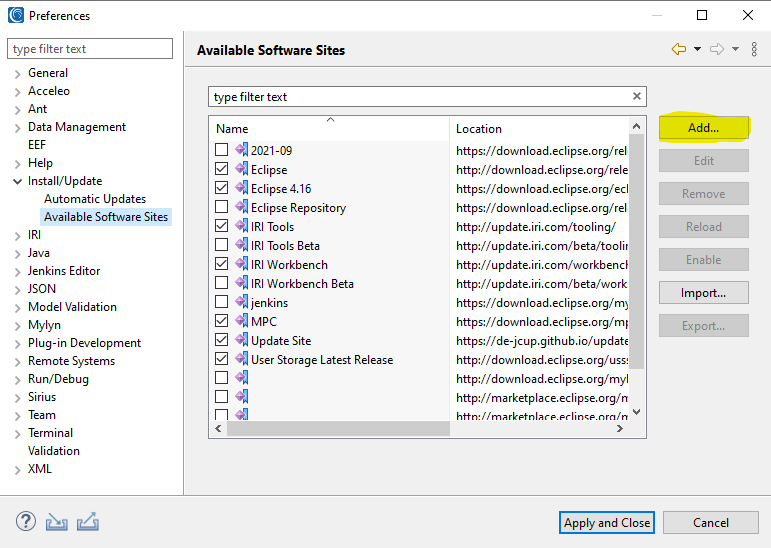Toggle the User Storage Latest Release checkbox
Screen dimensions: 771x548
[221, 359]
